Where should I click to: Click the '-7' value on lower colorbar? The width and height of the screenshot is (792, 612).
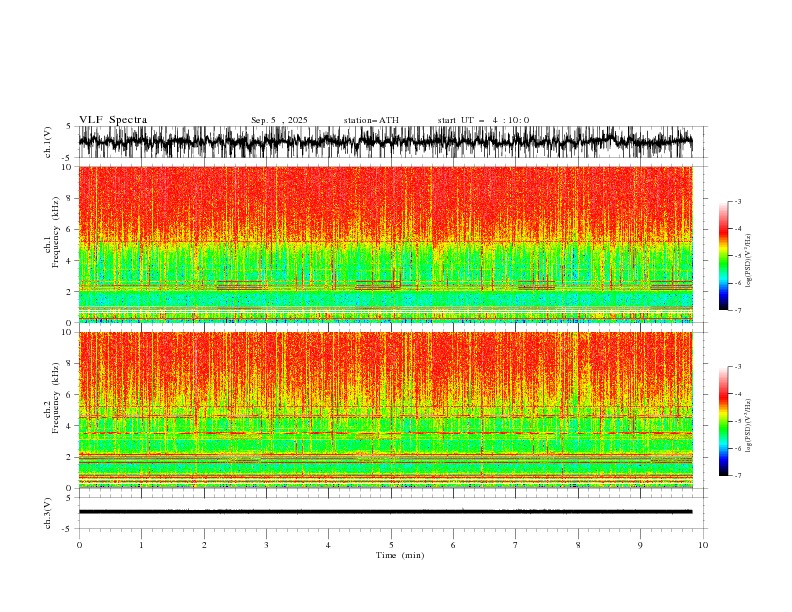(737, 475)
